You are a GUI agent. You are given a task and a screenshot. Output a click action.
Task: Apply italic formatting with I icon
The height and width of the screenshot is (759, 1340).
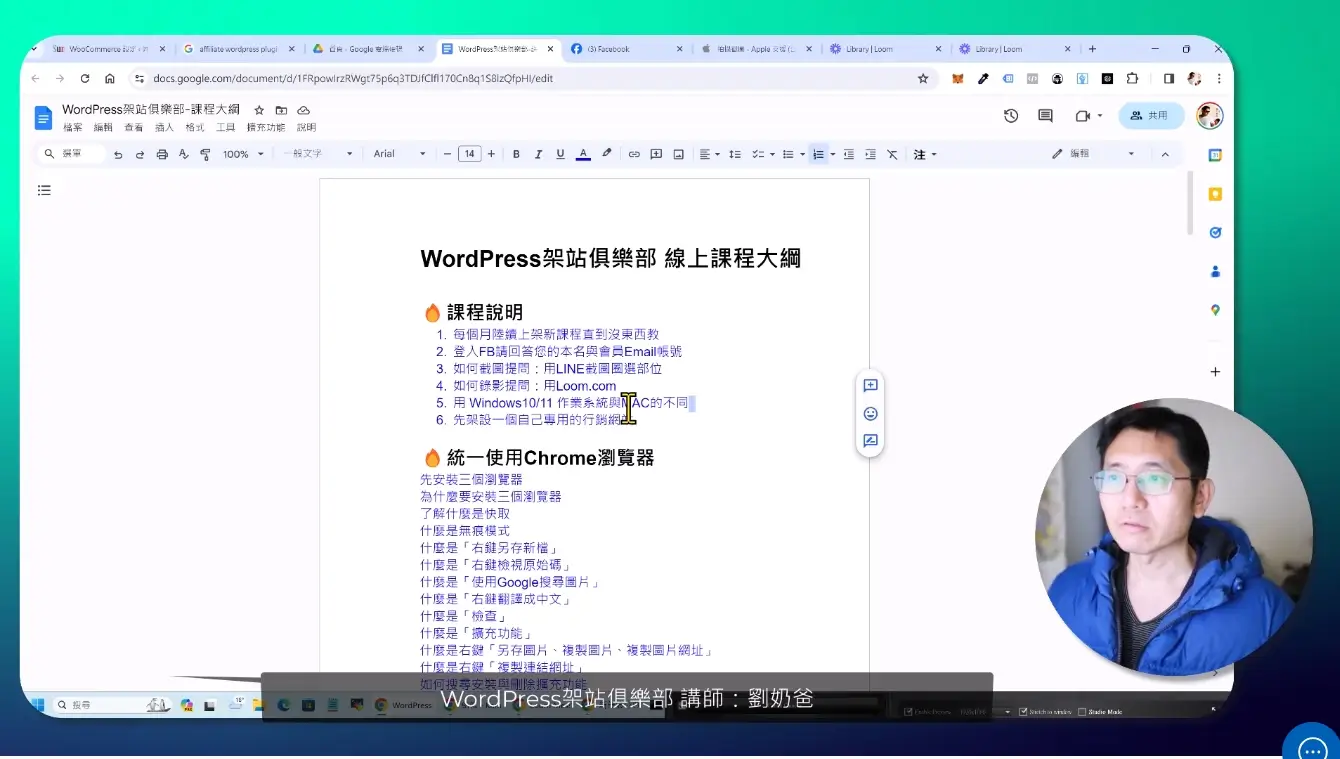[x=538, y=154]
